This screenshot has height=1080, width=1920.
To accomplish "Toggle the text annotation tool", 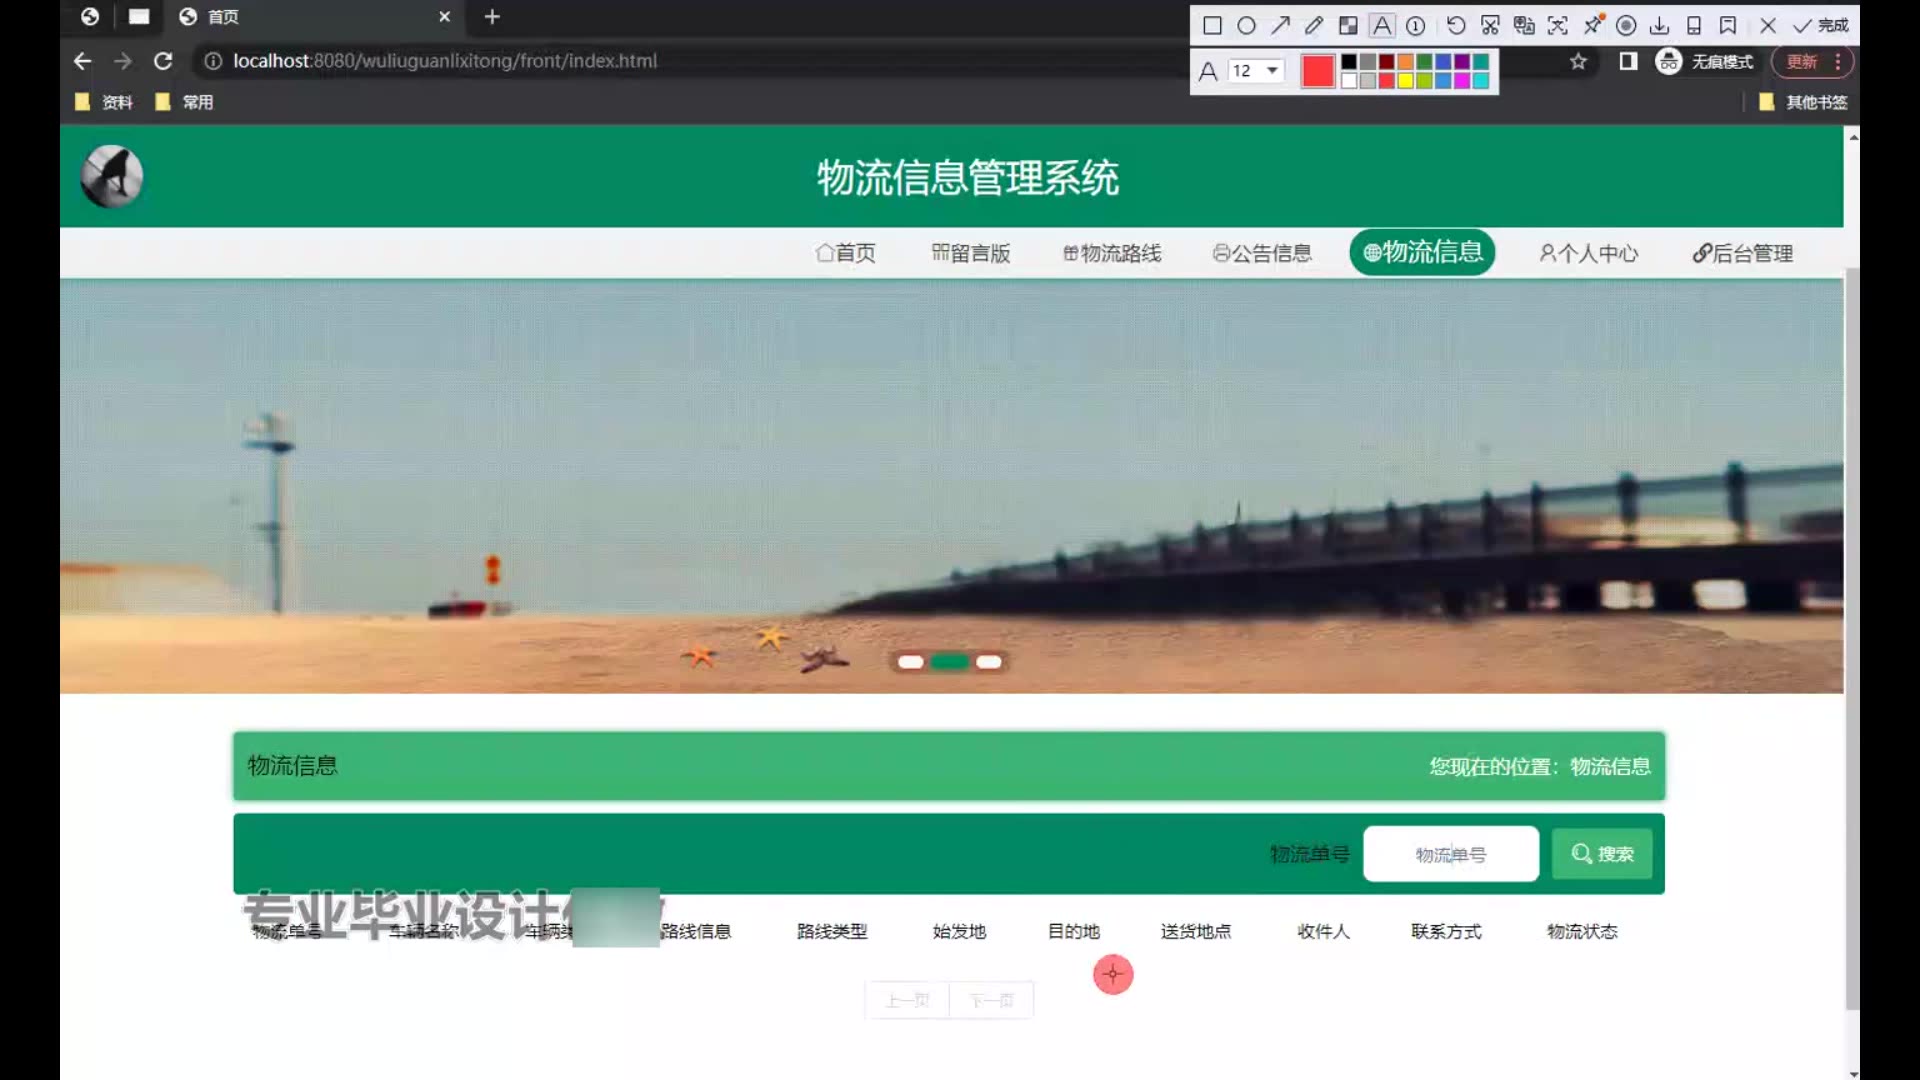I will (1382, 26).
